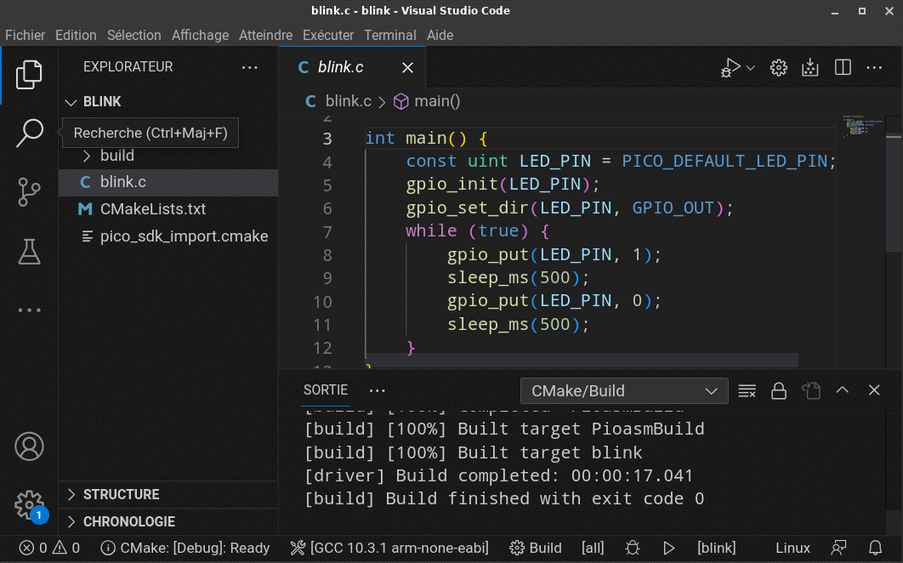Change CMake Debug build variant
The height and width of the screenshot is (563, 903).
click(184, 548)
